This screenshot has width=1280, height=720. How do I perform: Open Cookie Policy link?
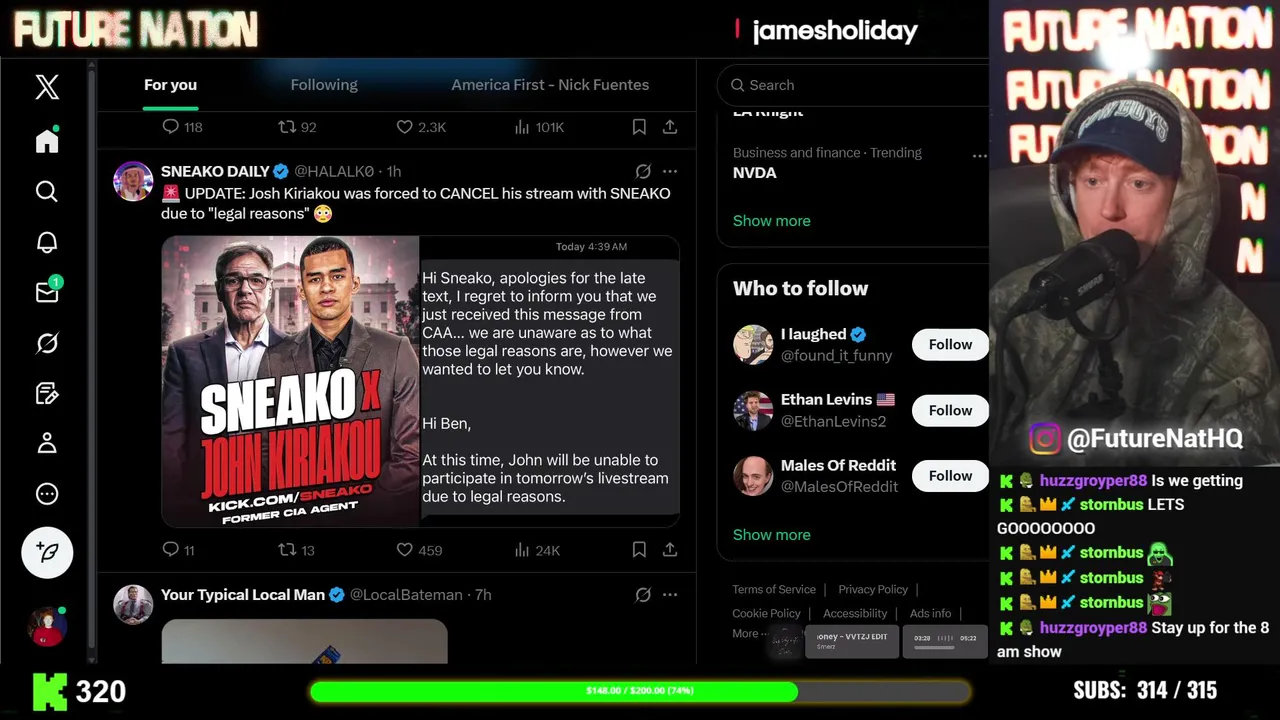[766, 614]
